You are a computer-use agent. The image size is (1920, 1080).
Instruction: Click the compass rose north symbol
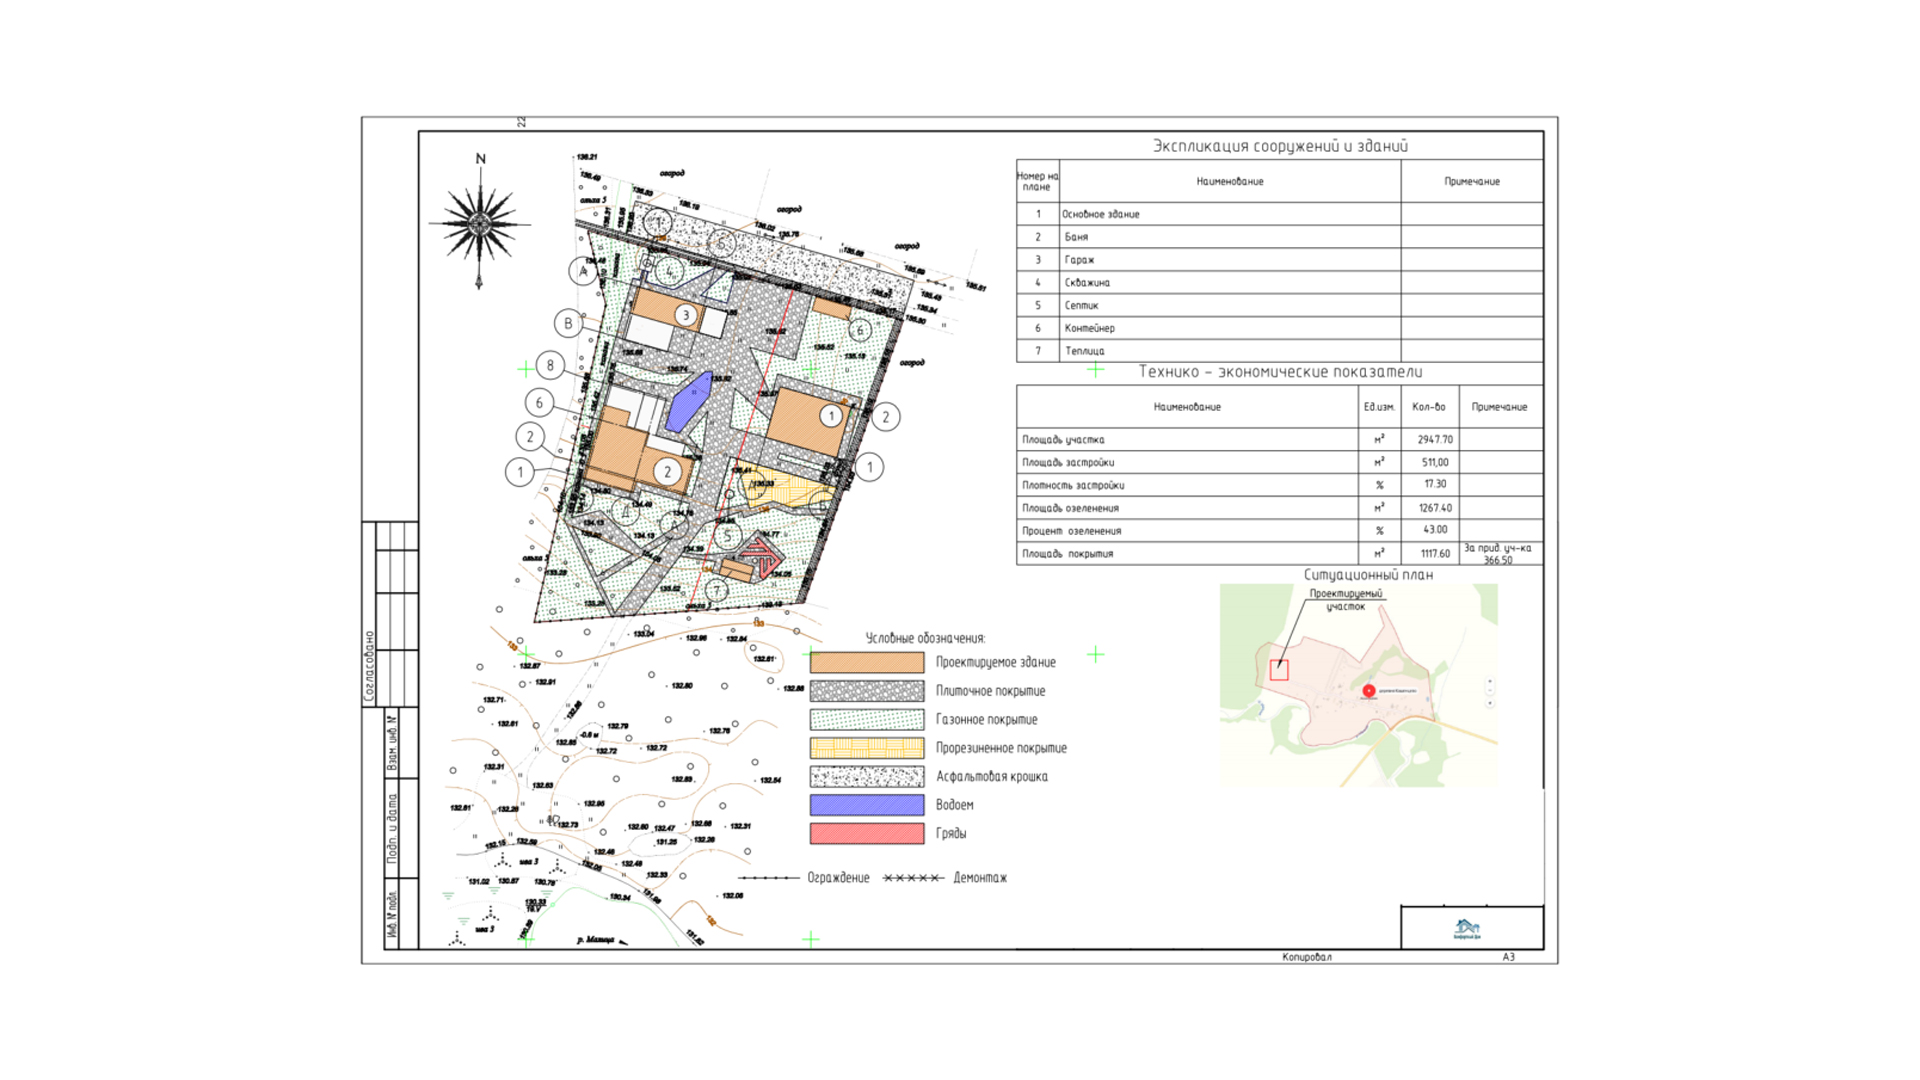pos(480,222)
